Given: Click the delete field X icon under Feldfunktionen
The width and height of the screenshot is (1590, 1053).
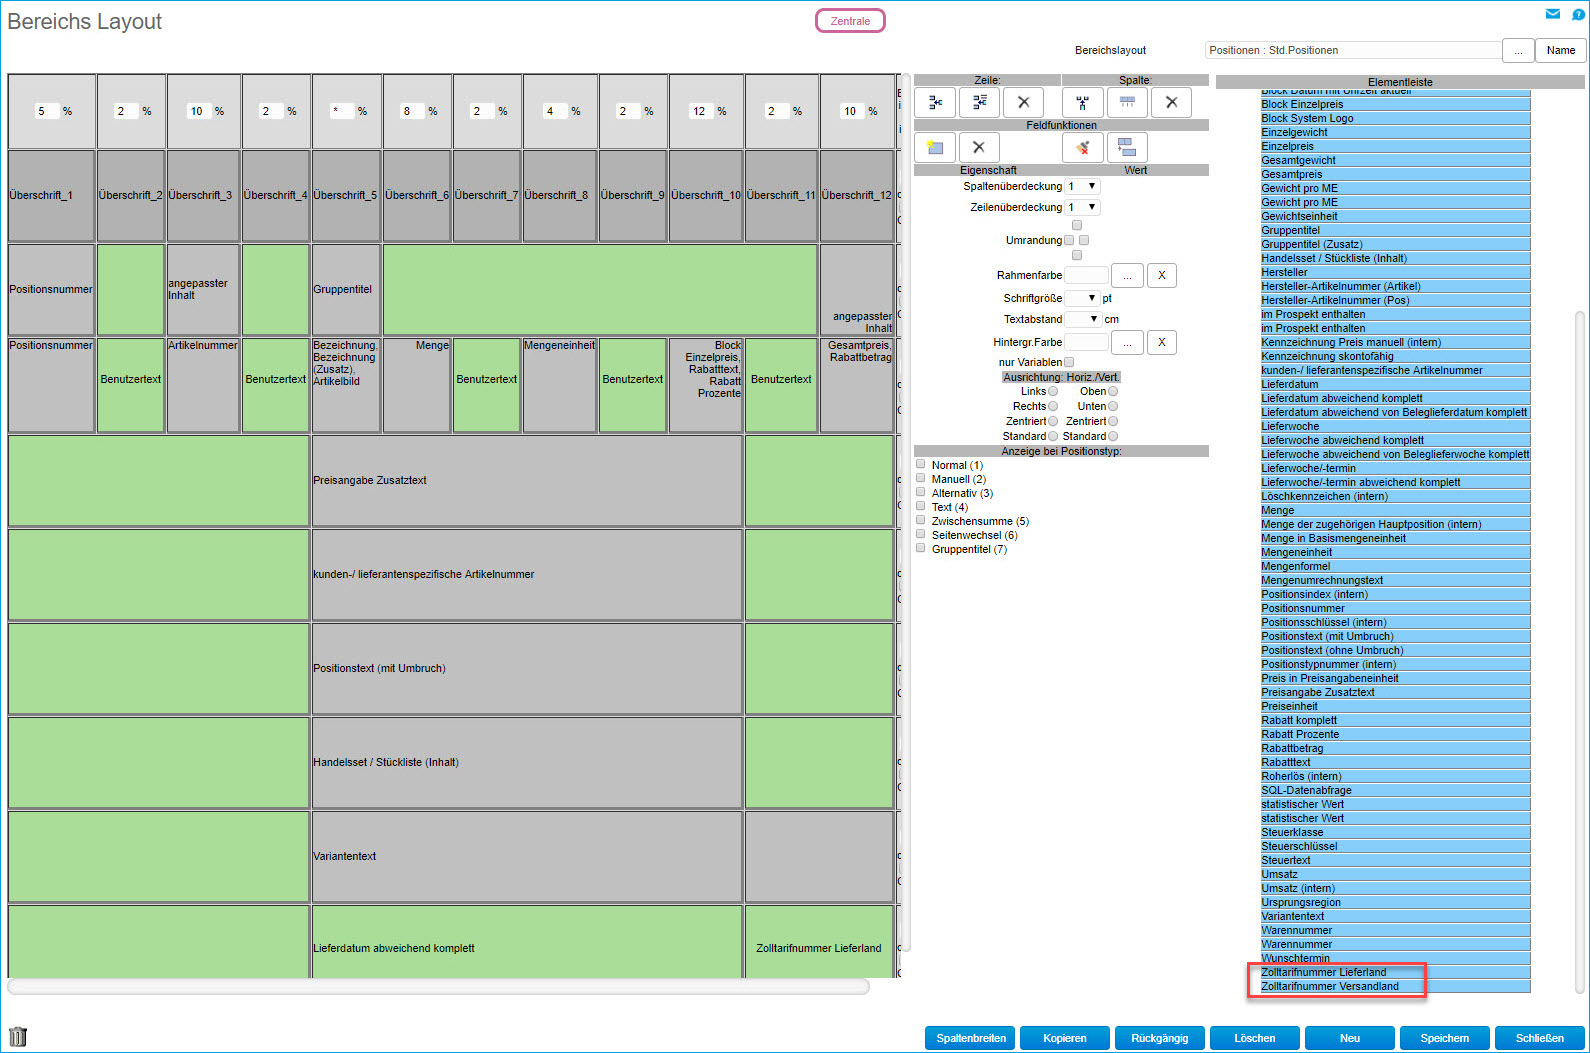Looking at the screenshot, I should (979, 147).
